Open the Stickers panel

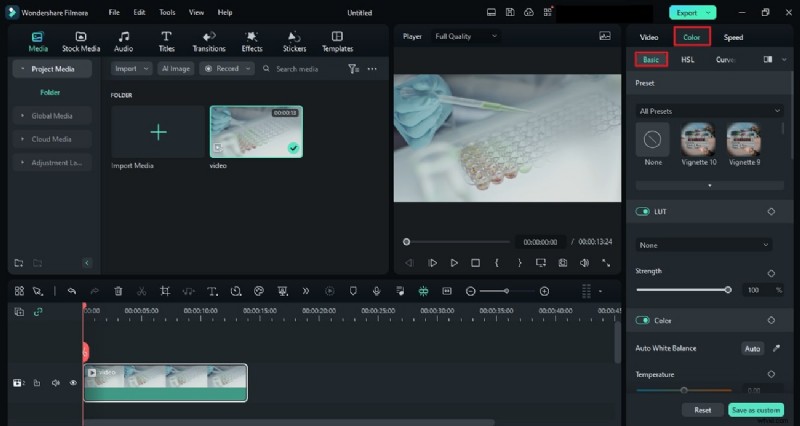(294, 40)
